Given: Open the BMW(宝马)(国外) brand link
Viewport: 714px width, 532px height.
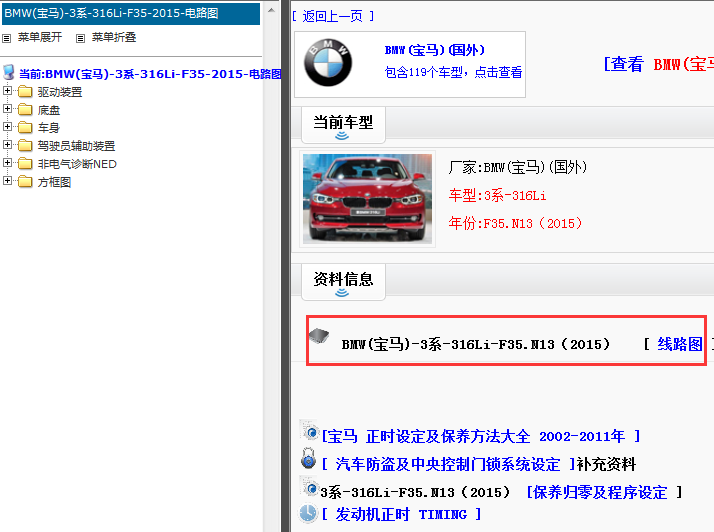Looking at the screenshot, I should [x=435, y=50].
